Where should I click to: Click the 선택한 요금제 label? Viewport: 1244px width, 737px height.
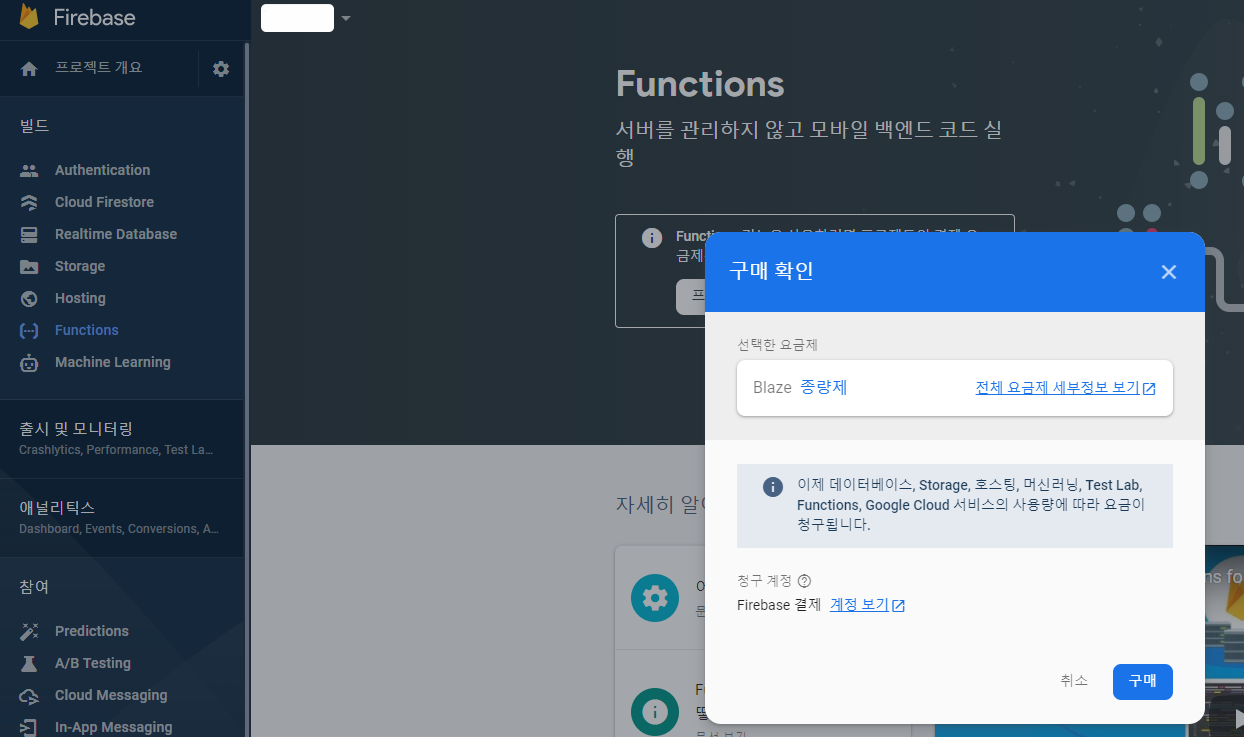tap(778, 345)
